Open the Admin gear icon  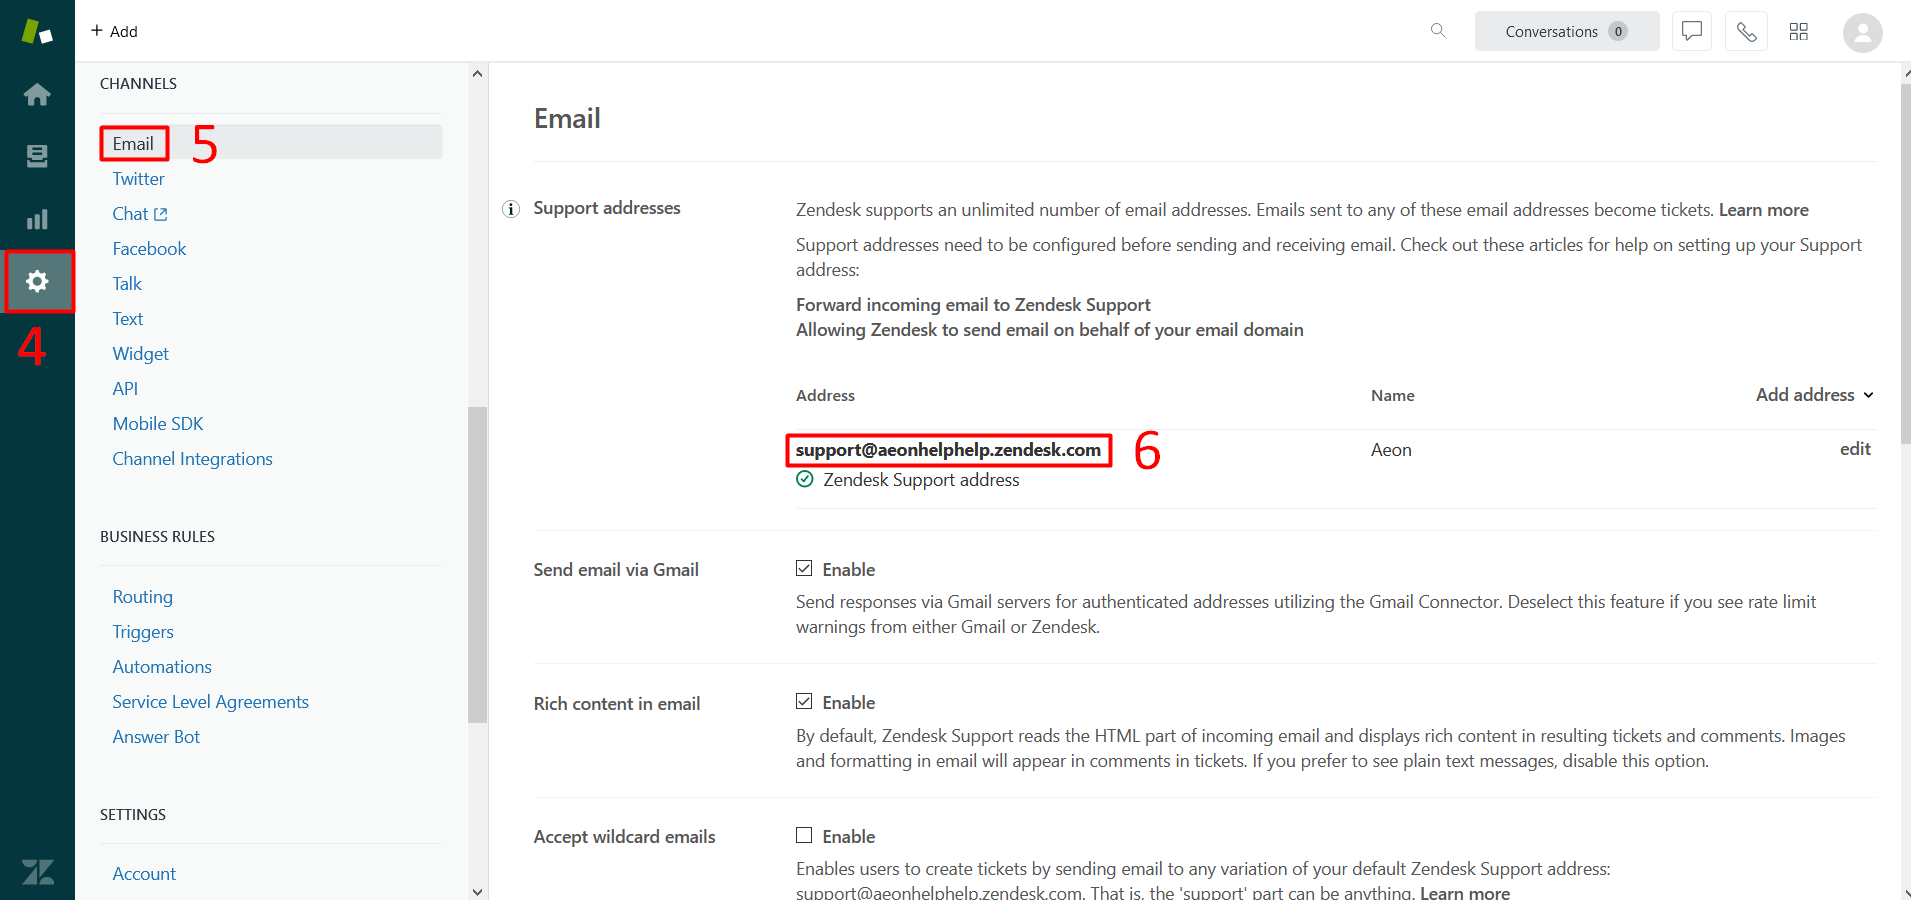pos(37,282)
